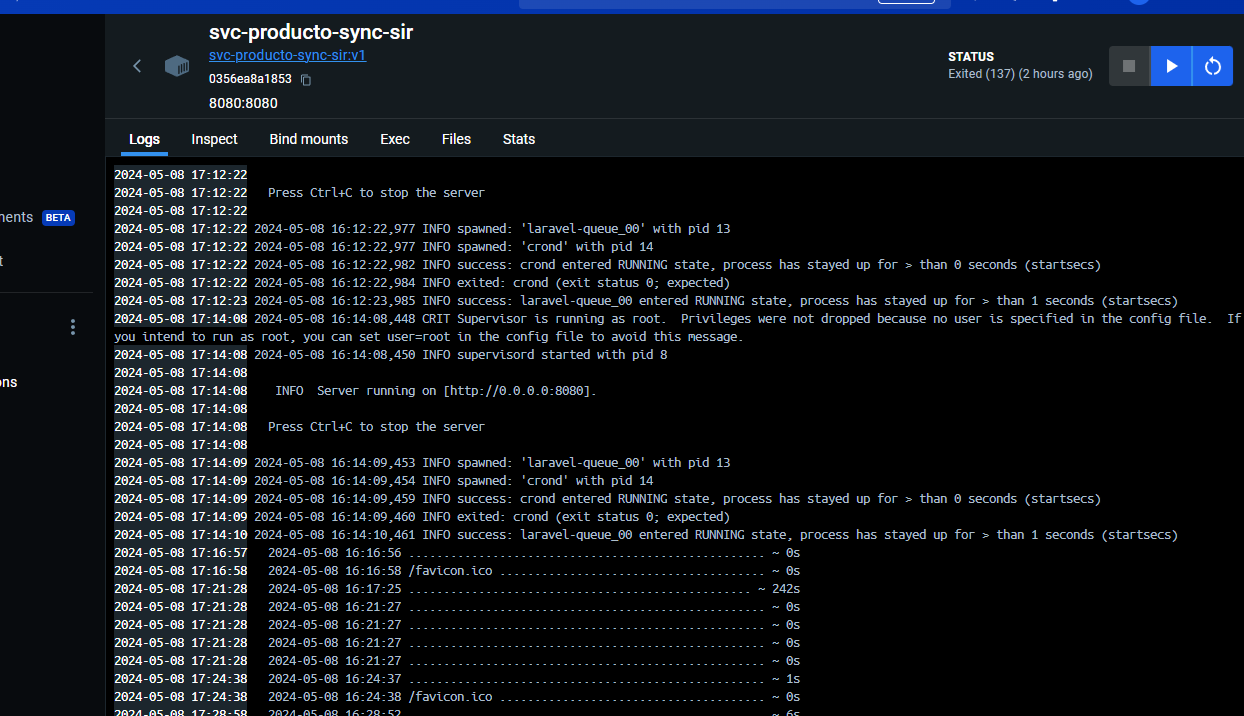Open the sidebar three-dot menu
The image size is (1244, 716).
pyautogui.click(x=72, y=327)
